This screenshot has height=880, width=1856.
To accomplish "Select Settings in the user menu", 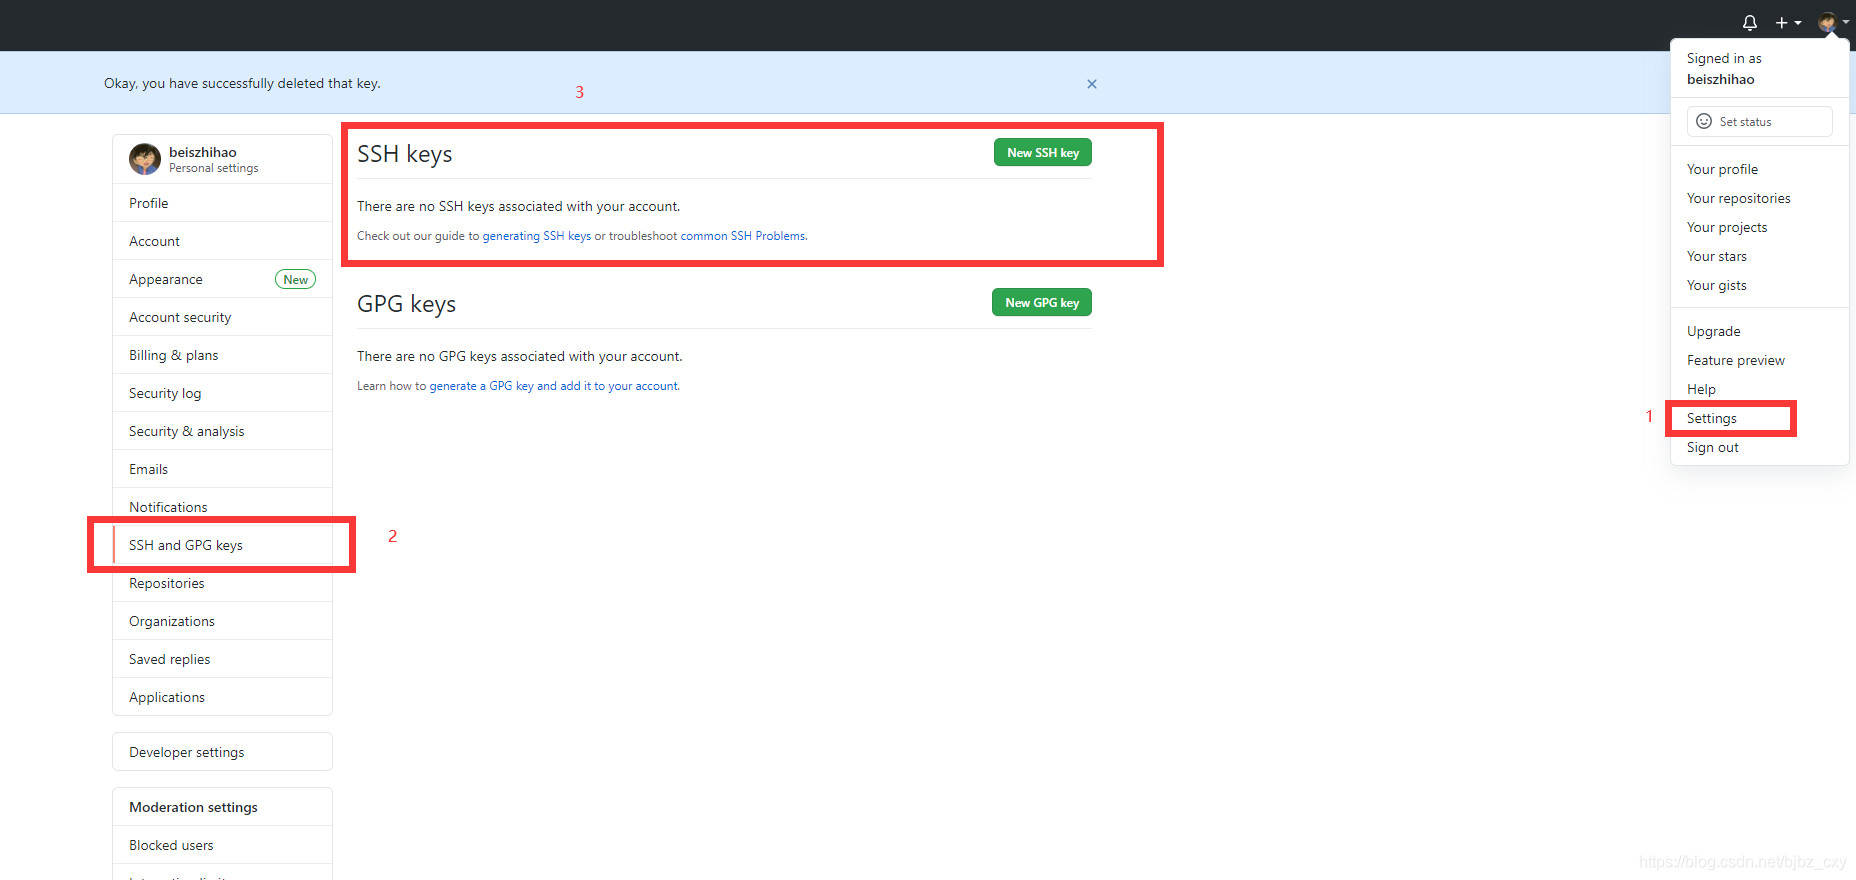I will [x=1711, y=418].
